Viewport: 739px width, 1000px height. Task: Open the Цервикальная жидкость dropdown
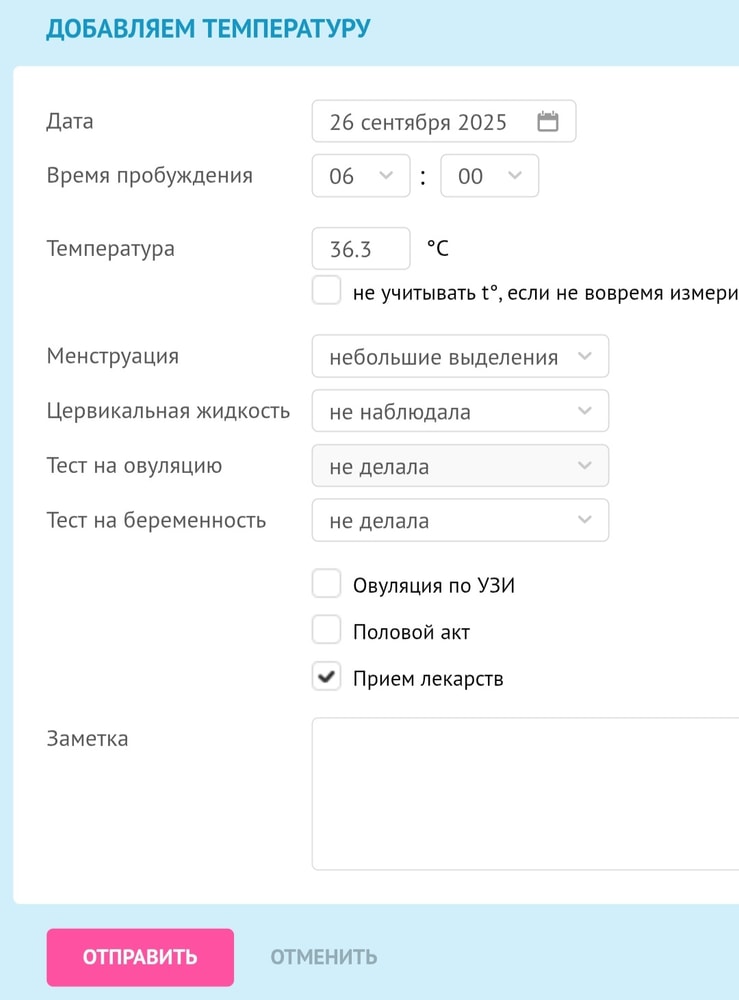(x=460, y=411)
